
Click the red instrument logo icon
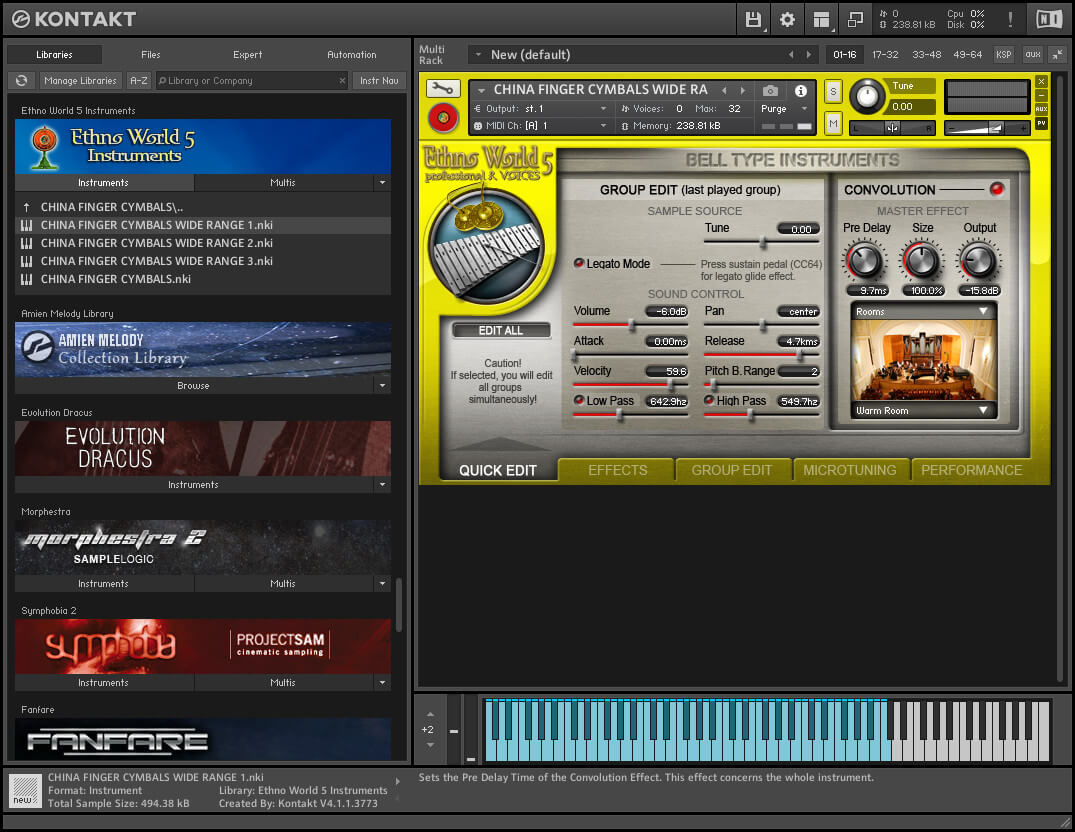[443, 118]
